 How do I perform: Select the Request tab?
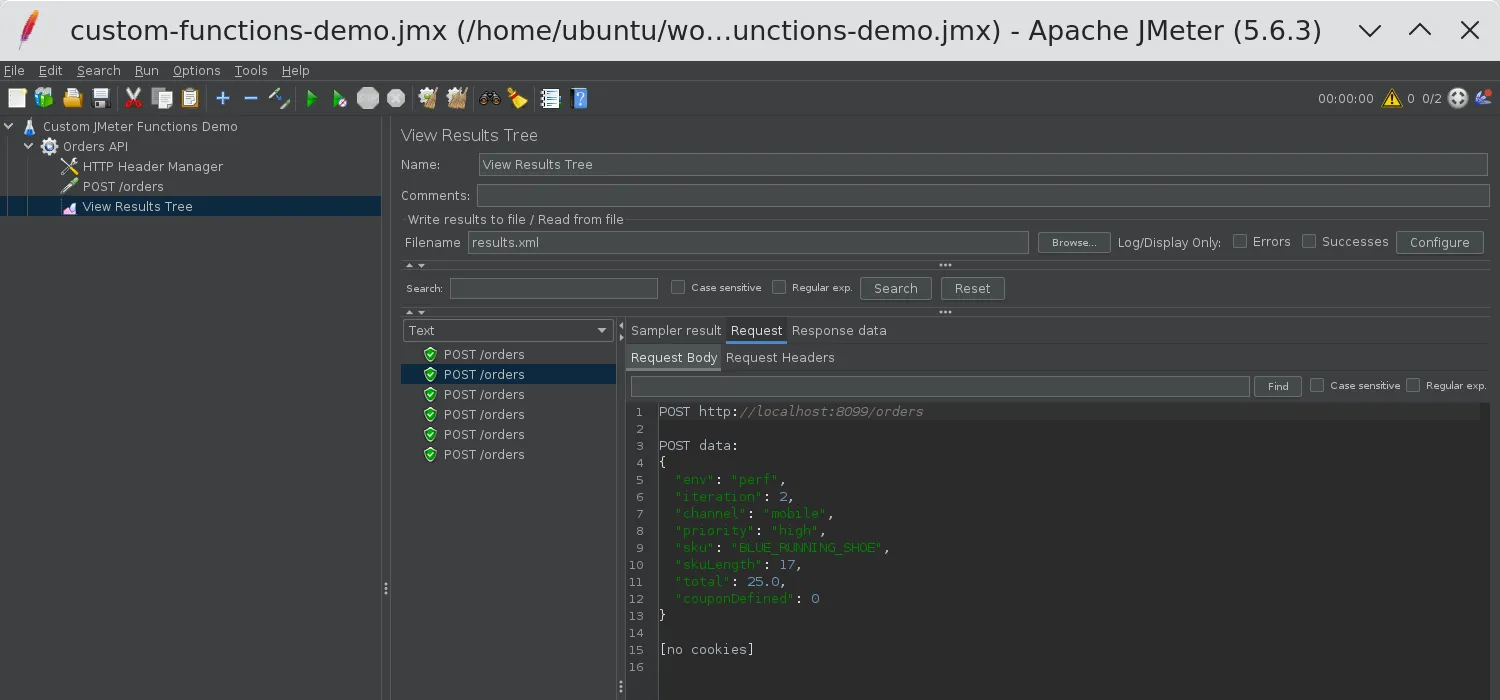(756, 330)
